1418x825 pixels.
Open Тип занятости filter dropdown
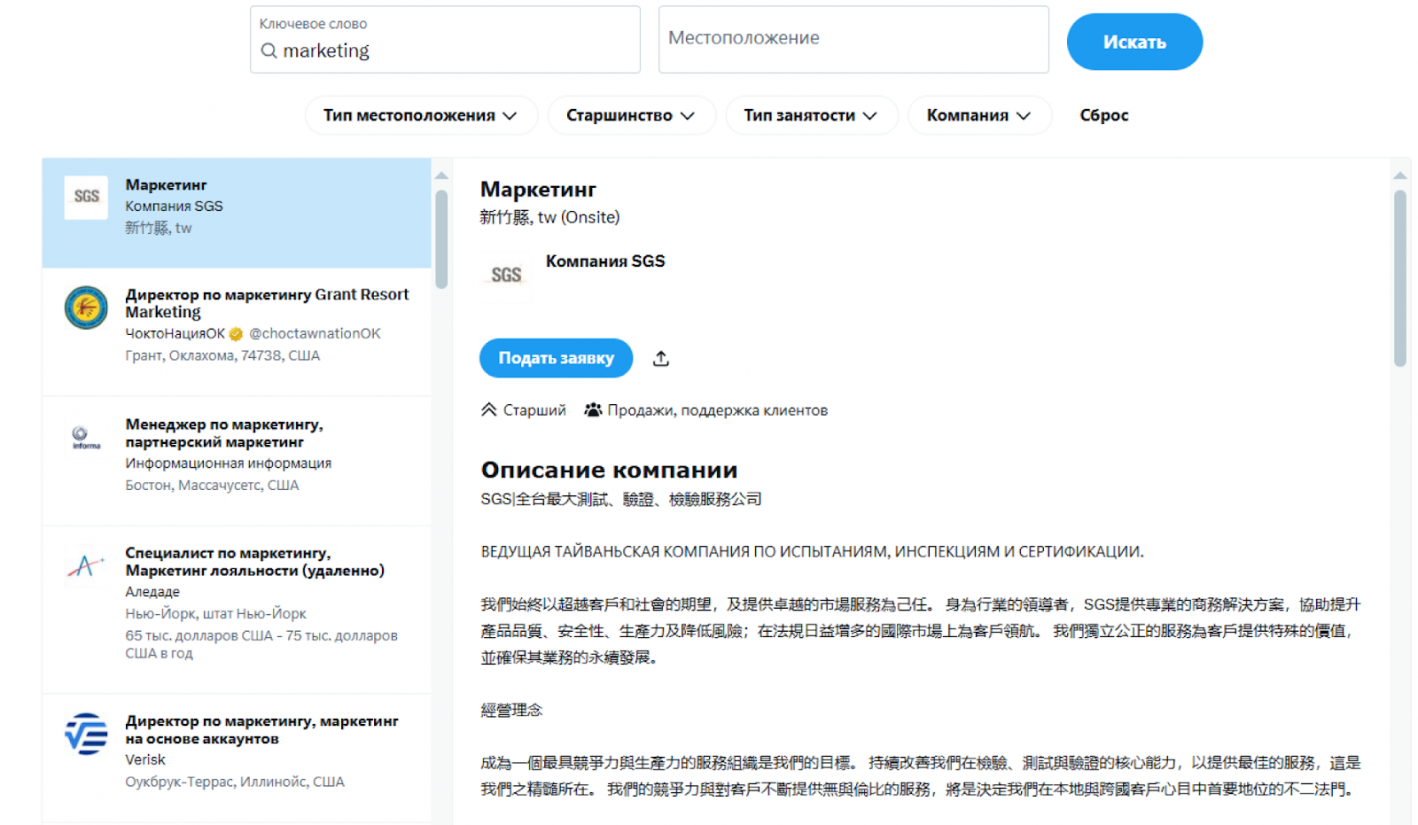(811, 115)
